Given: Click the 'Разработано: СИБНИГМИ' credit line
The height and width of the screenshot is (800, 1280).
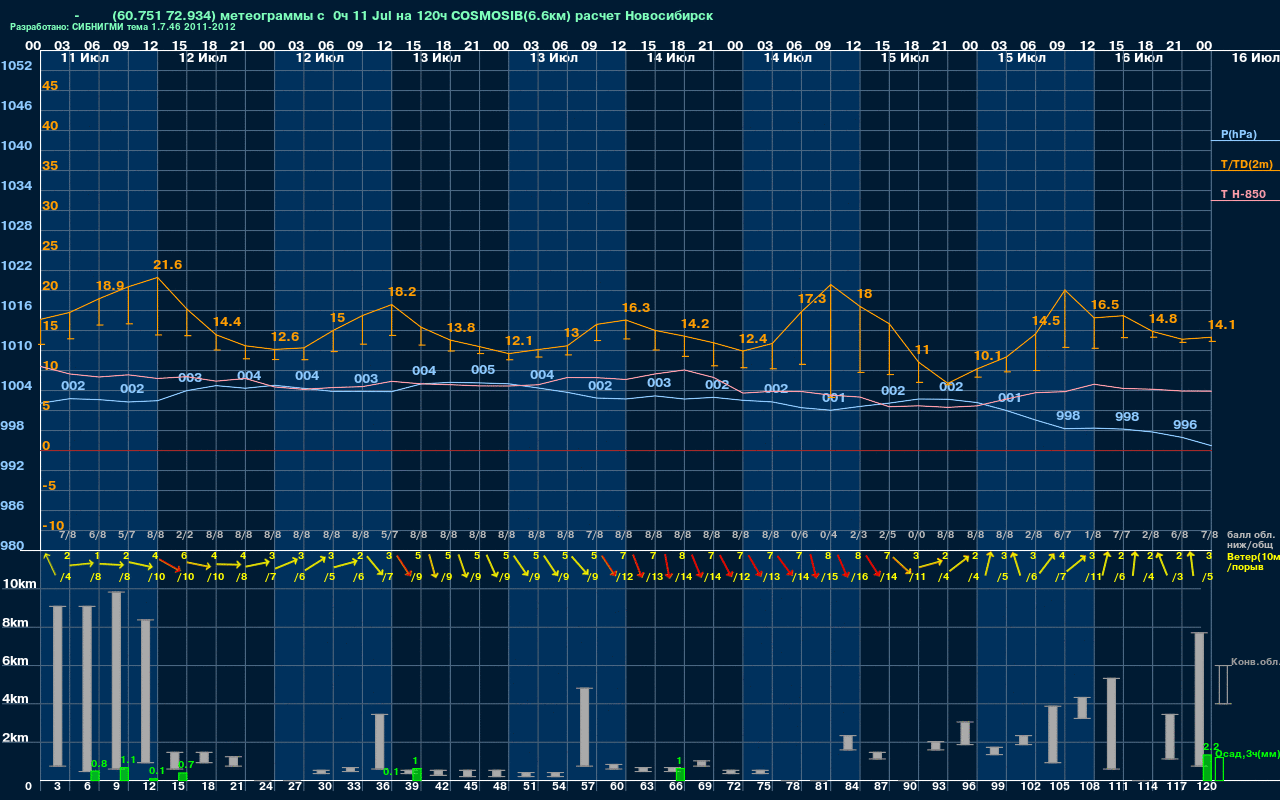Looking at the screenshot, I should click(x=123, y=27).
